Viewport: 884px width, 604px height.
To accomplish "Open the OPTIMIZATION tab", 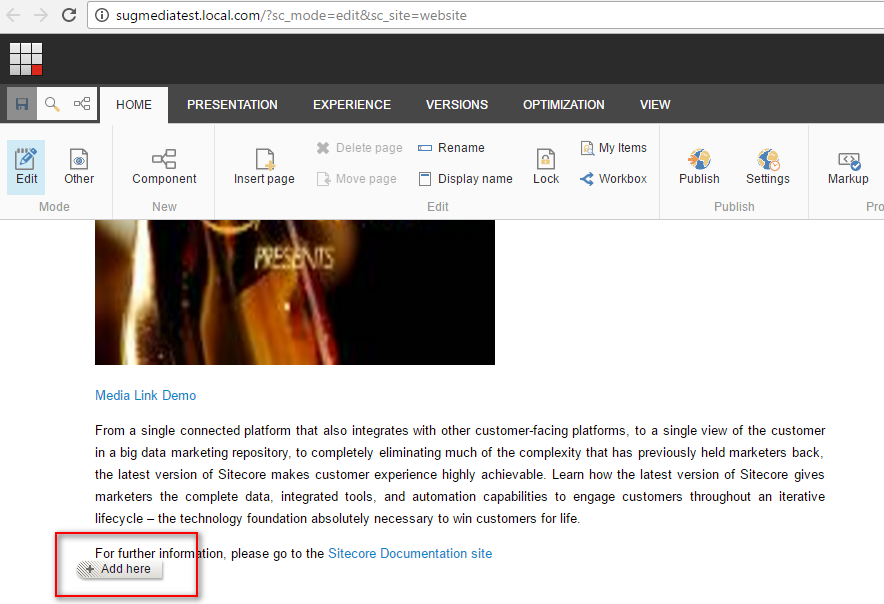I will (564, 105).
